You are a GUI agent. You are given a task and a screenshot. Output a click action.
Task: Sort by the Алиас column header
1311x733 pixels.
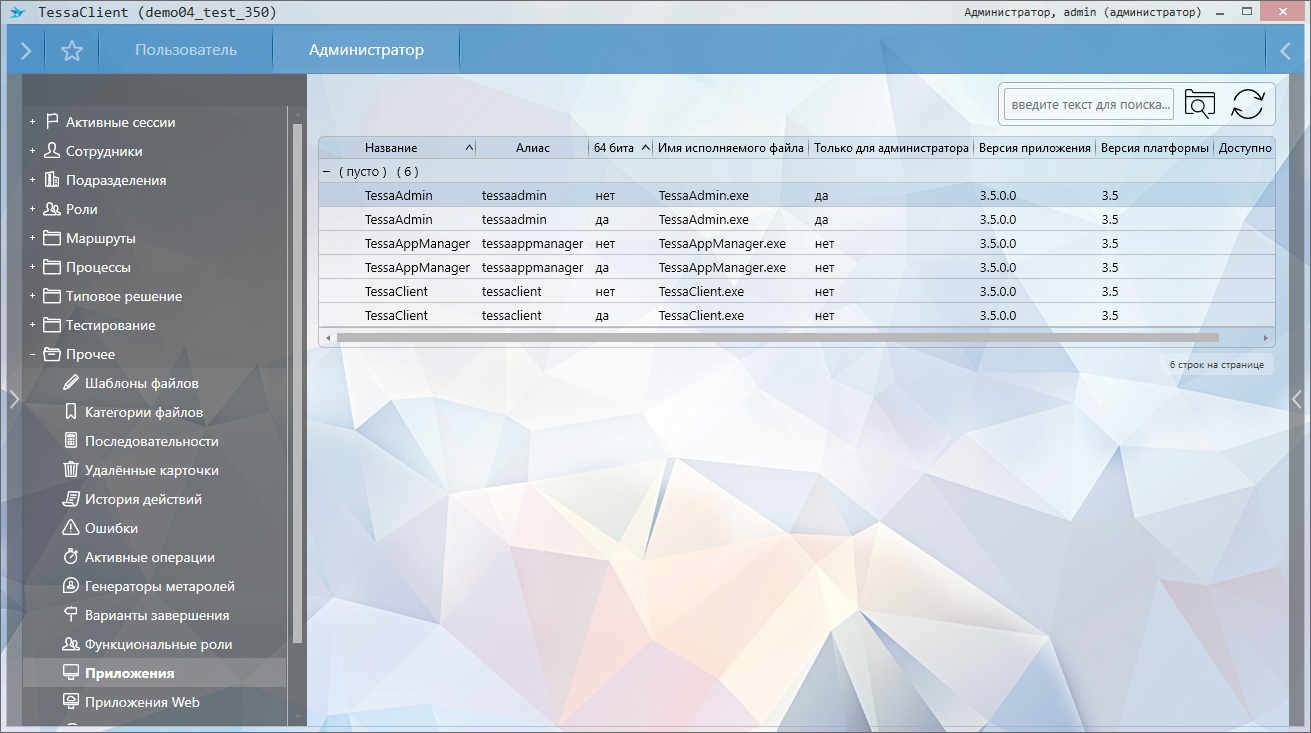(x=532, y=148)
